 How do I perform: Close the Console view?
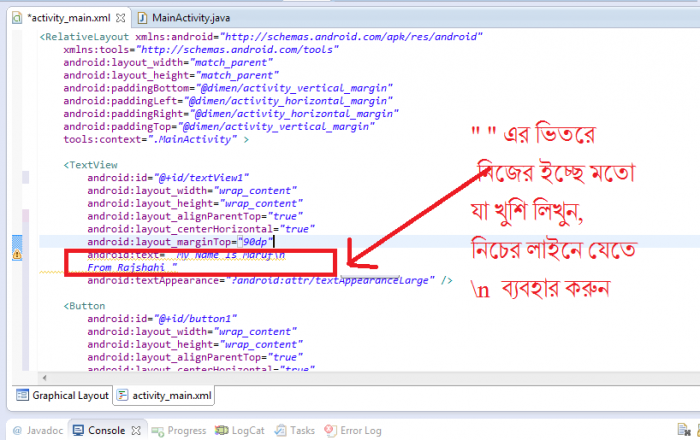click(x=136, y=431)
